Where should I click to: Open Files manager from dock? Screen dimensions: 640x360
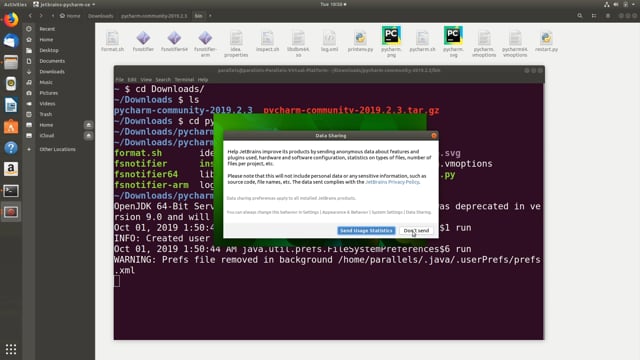tap(11, 62)
